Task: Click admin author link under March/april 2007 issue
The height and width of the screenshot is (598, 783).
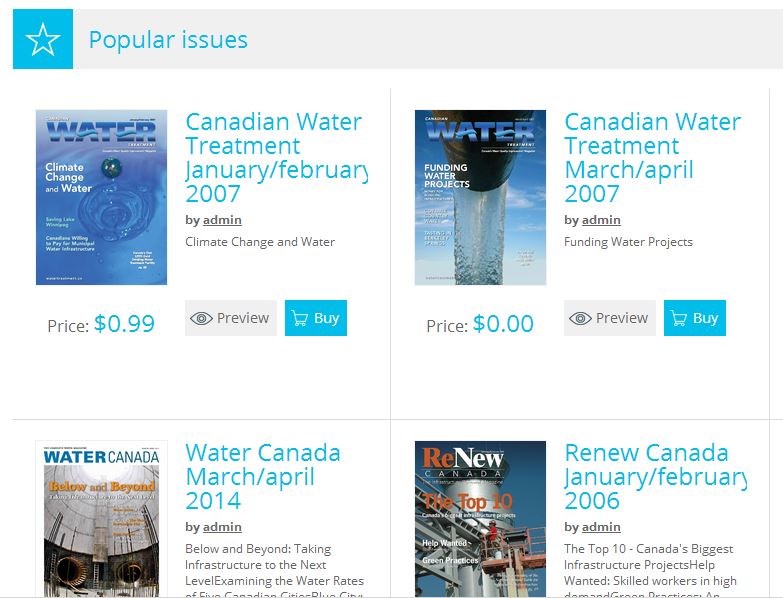Action: tap(601, 220)
